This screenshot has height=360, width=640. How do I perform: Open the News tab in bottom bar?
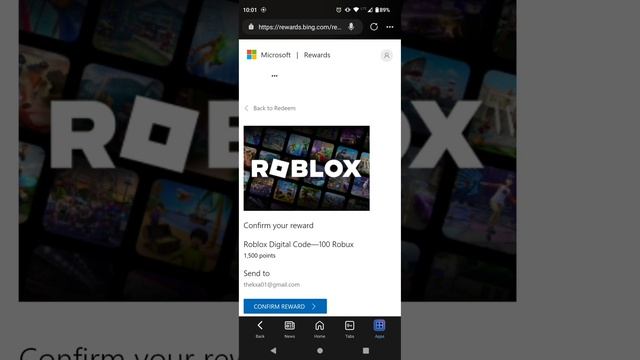pyautogui.click(x=290, y=329)
